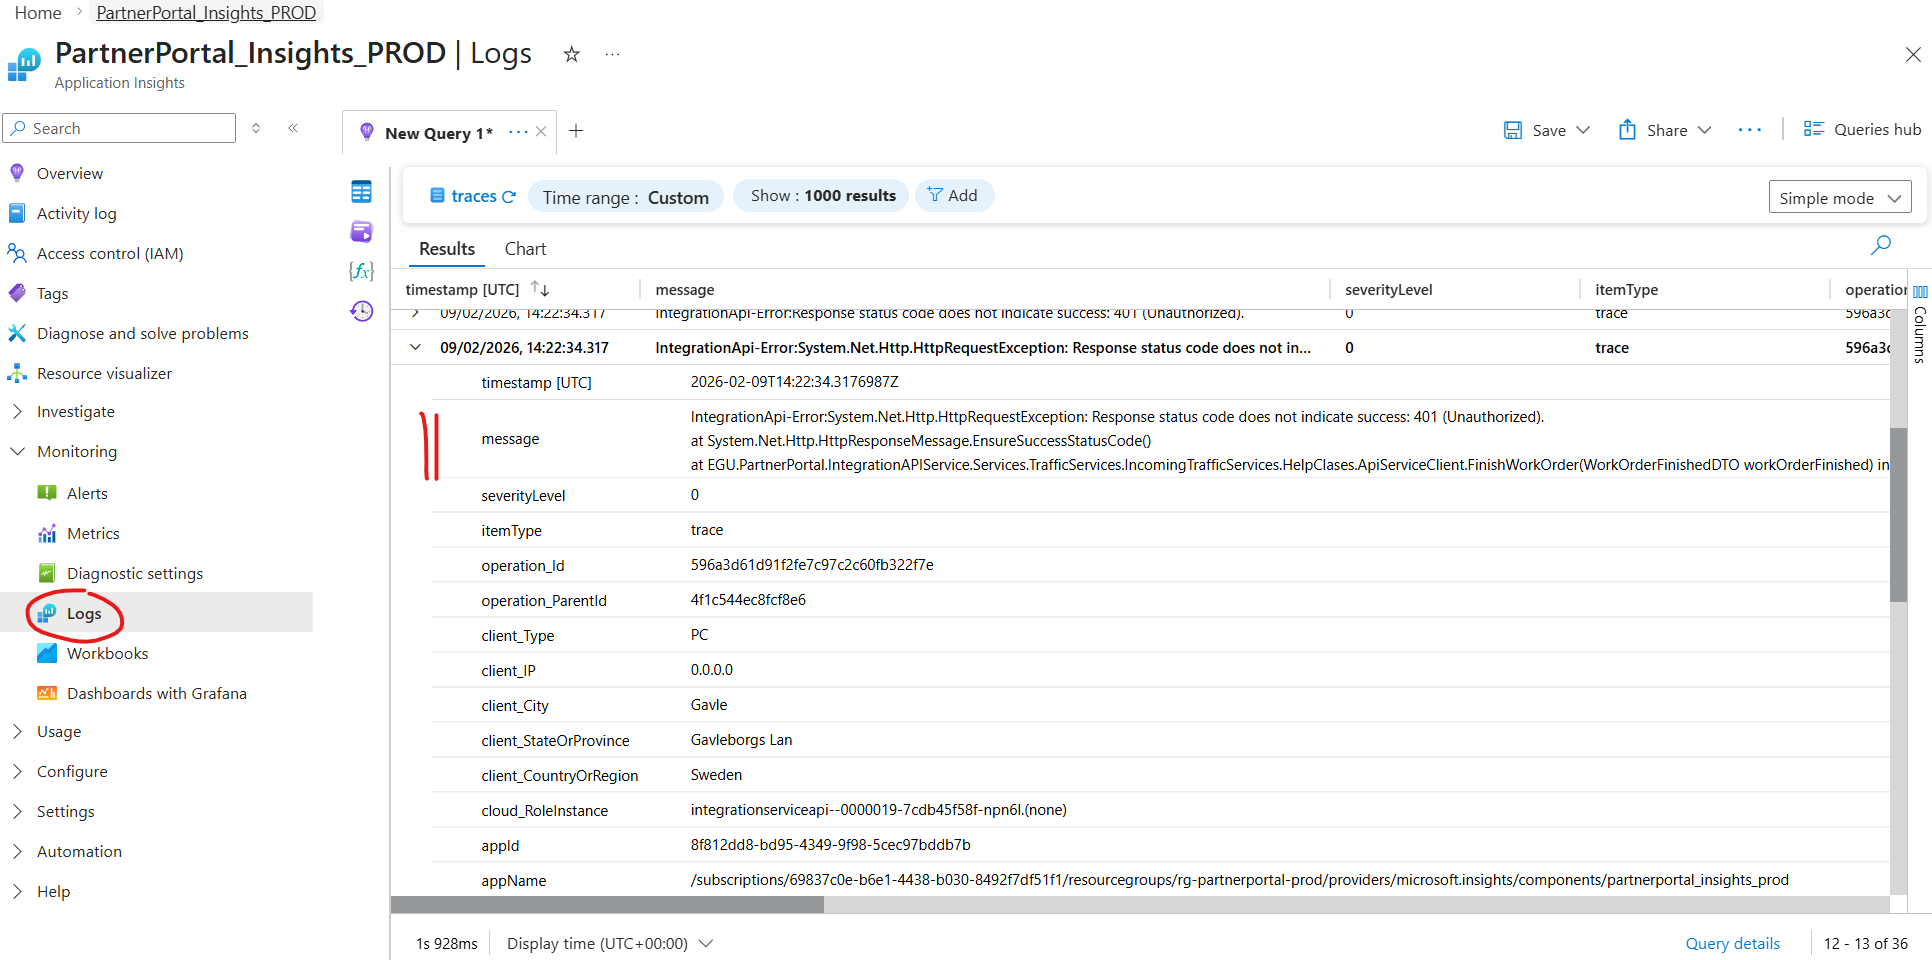The height and width of the screenshot is (960, 1932).
Task: Click the horizontal scrollbar under the results
Action: tap(607, 904)
